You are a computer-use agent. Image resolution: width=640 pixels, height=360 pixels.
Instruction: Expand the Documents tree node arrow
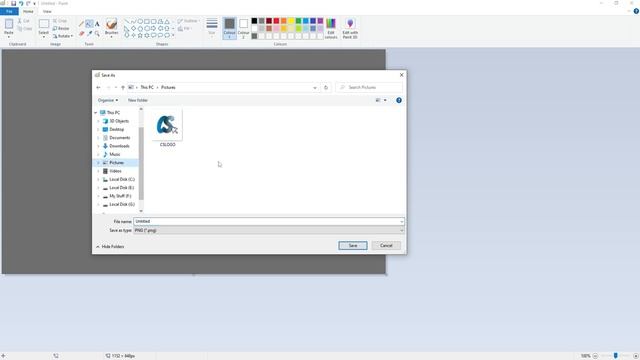(x=98, y=138)
